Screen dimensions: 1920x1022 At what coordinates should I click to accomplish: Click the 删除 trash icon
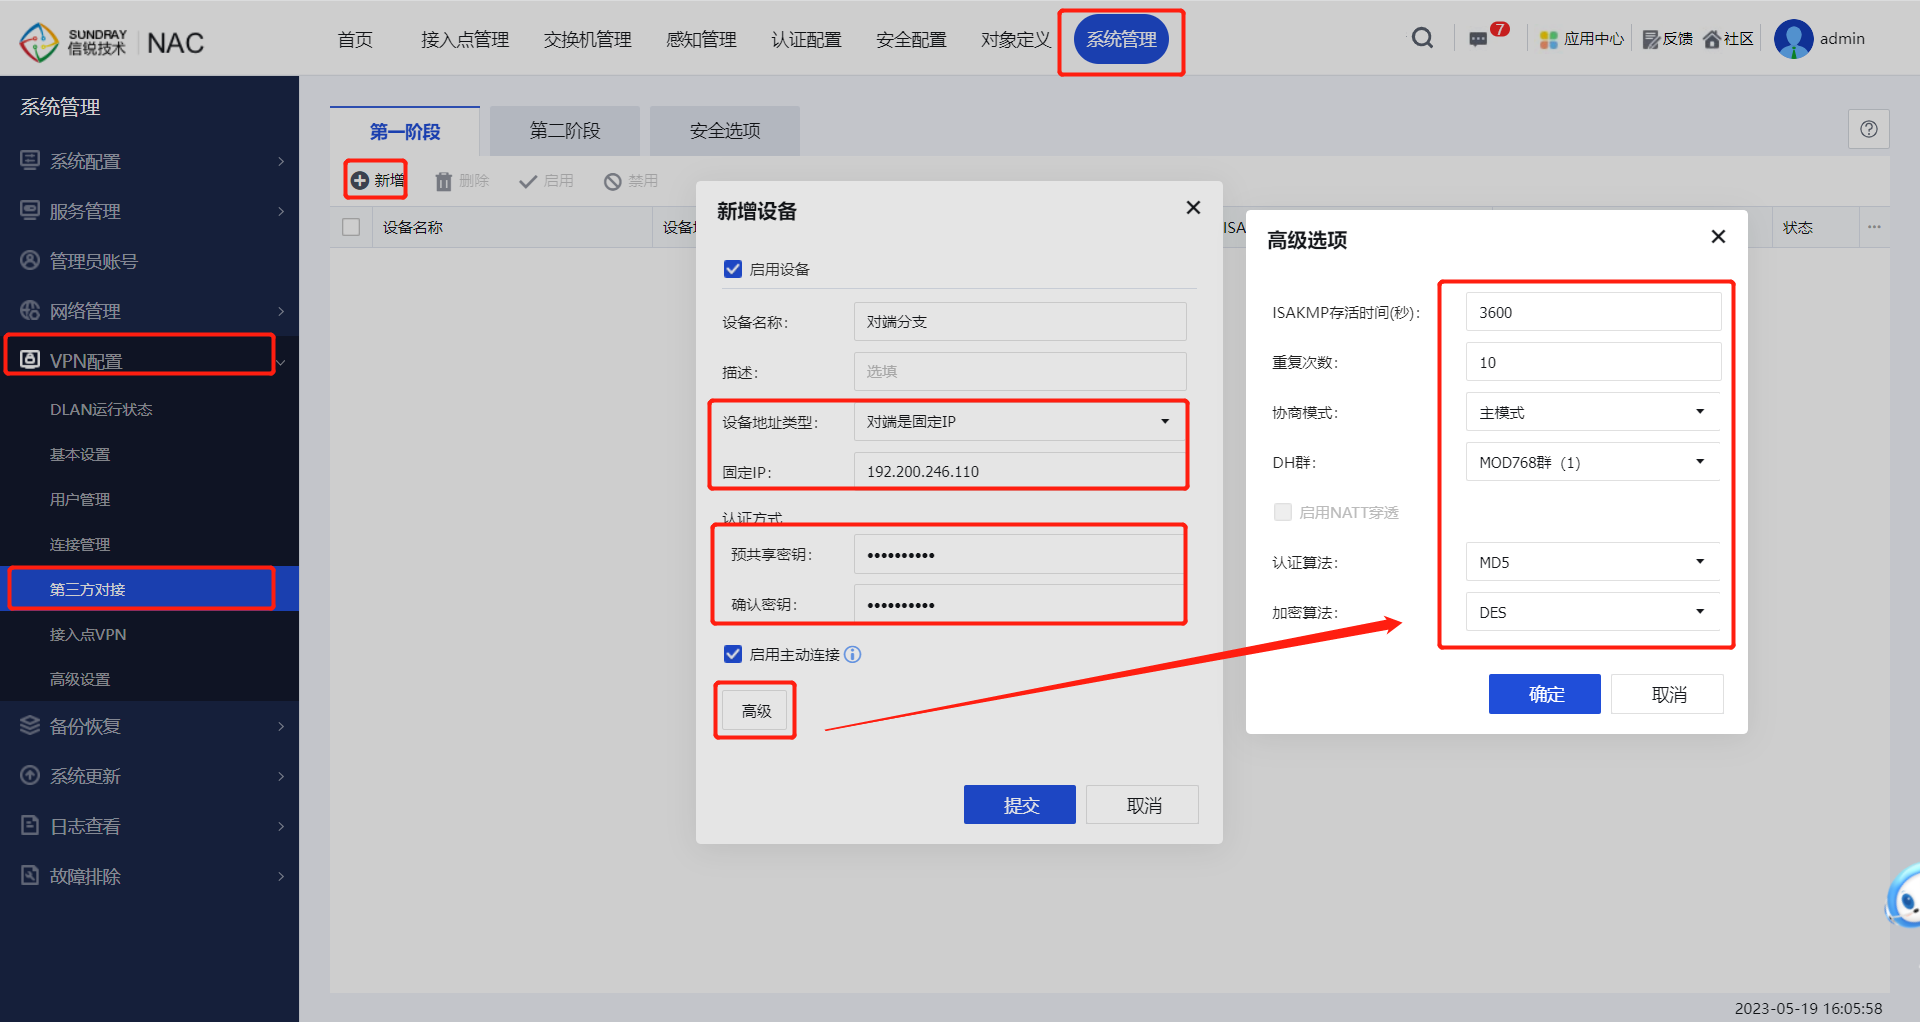(x=444, y=181)
